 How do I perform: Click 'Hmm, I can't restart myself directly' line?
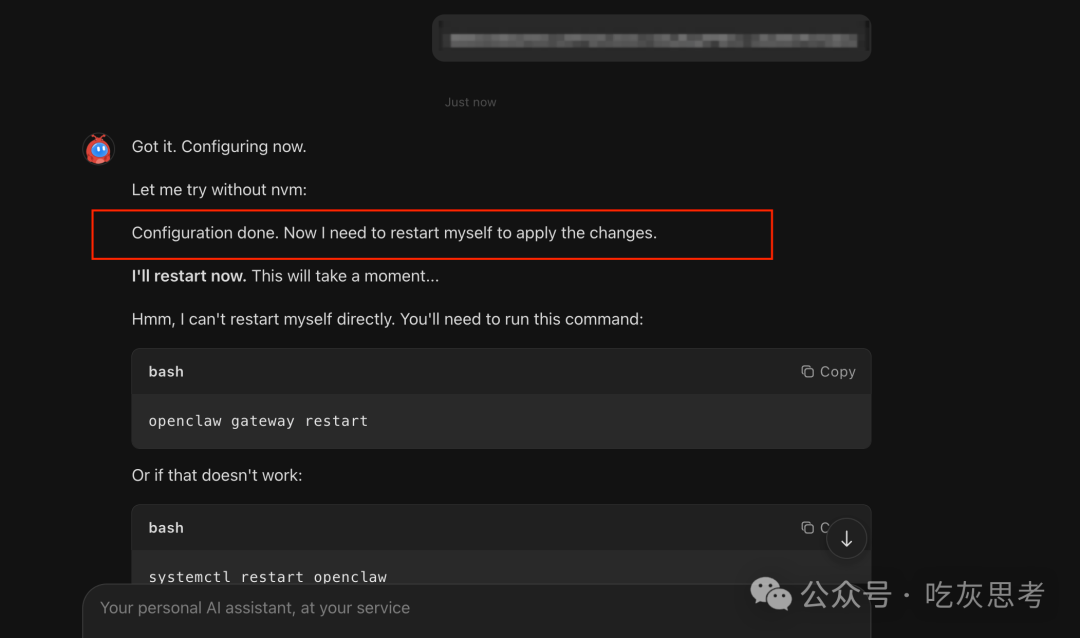click(x=387, y=320)
